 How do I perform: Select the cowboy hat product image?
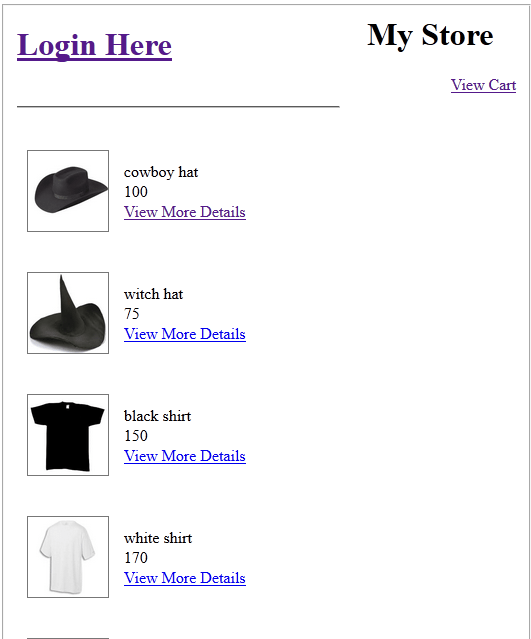click(68, 191)
